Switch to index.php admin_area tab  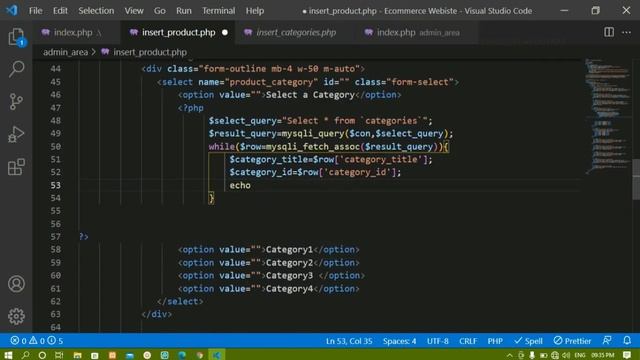[x=417, y=33]
